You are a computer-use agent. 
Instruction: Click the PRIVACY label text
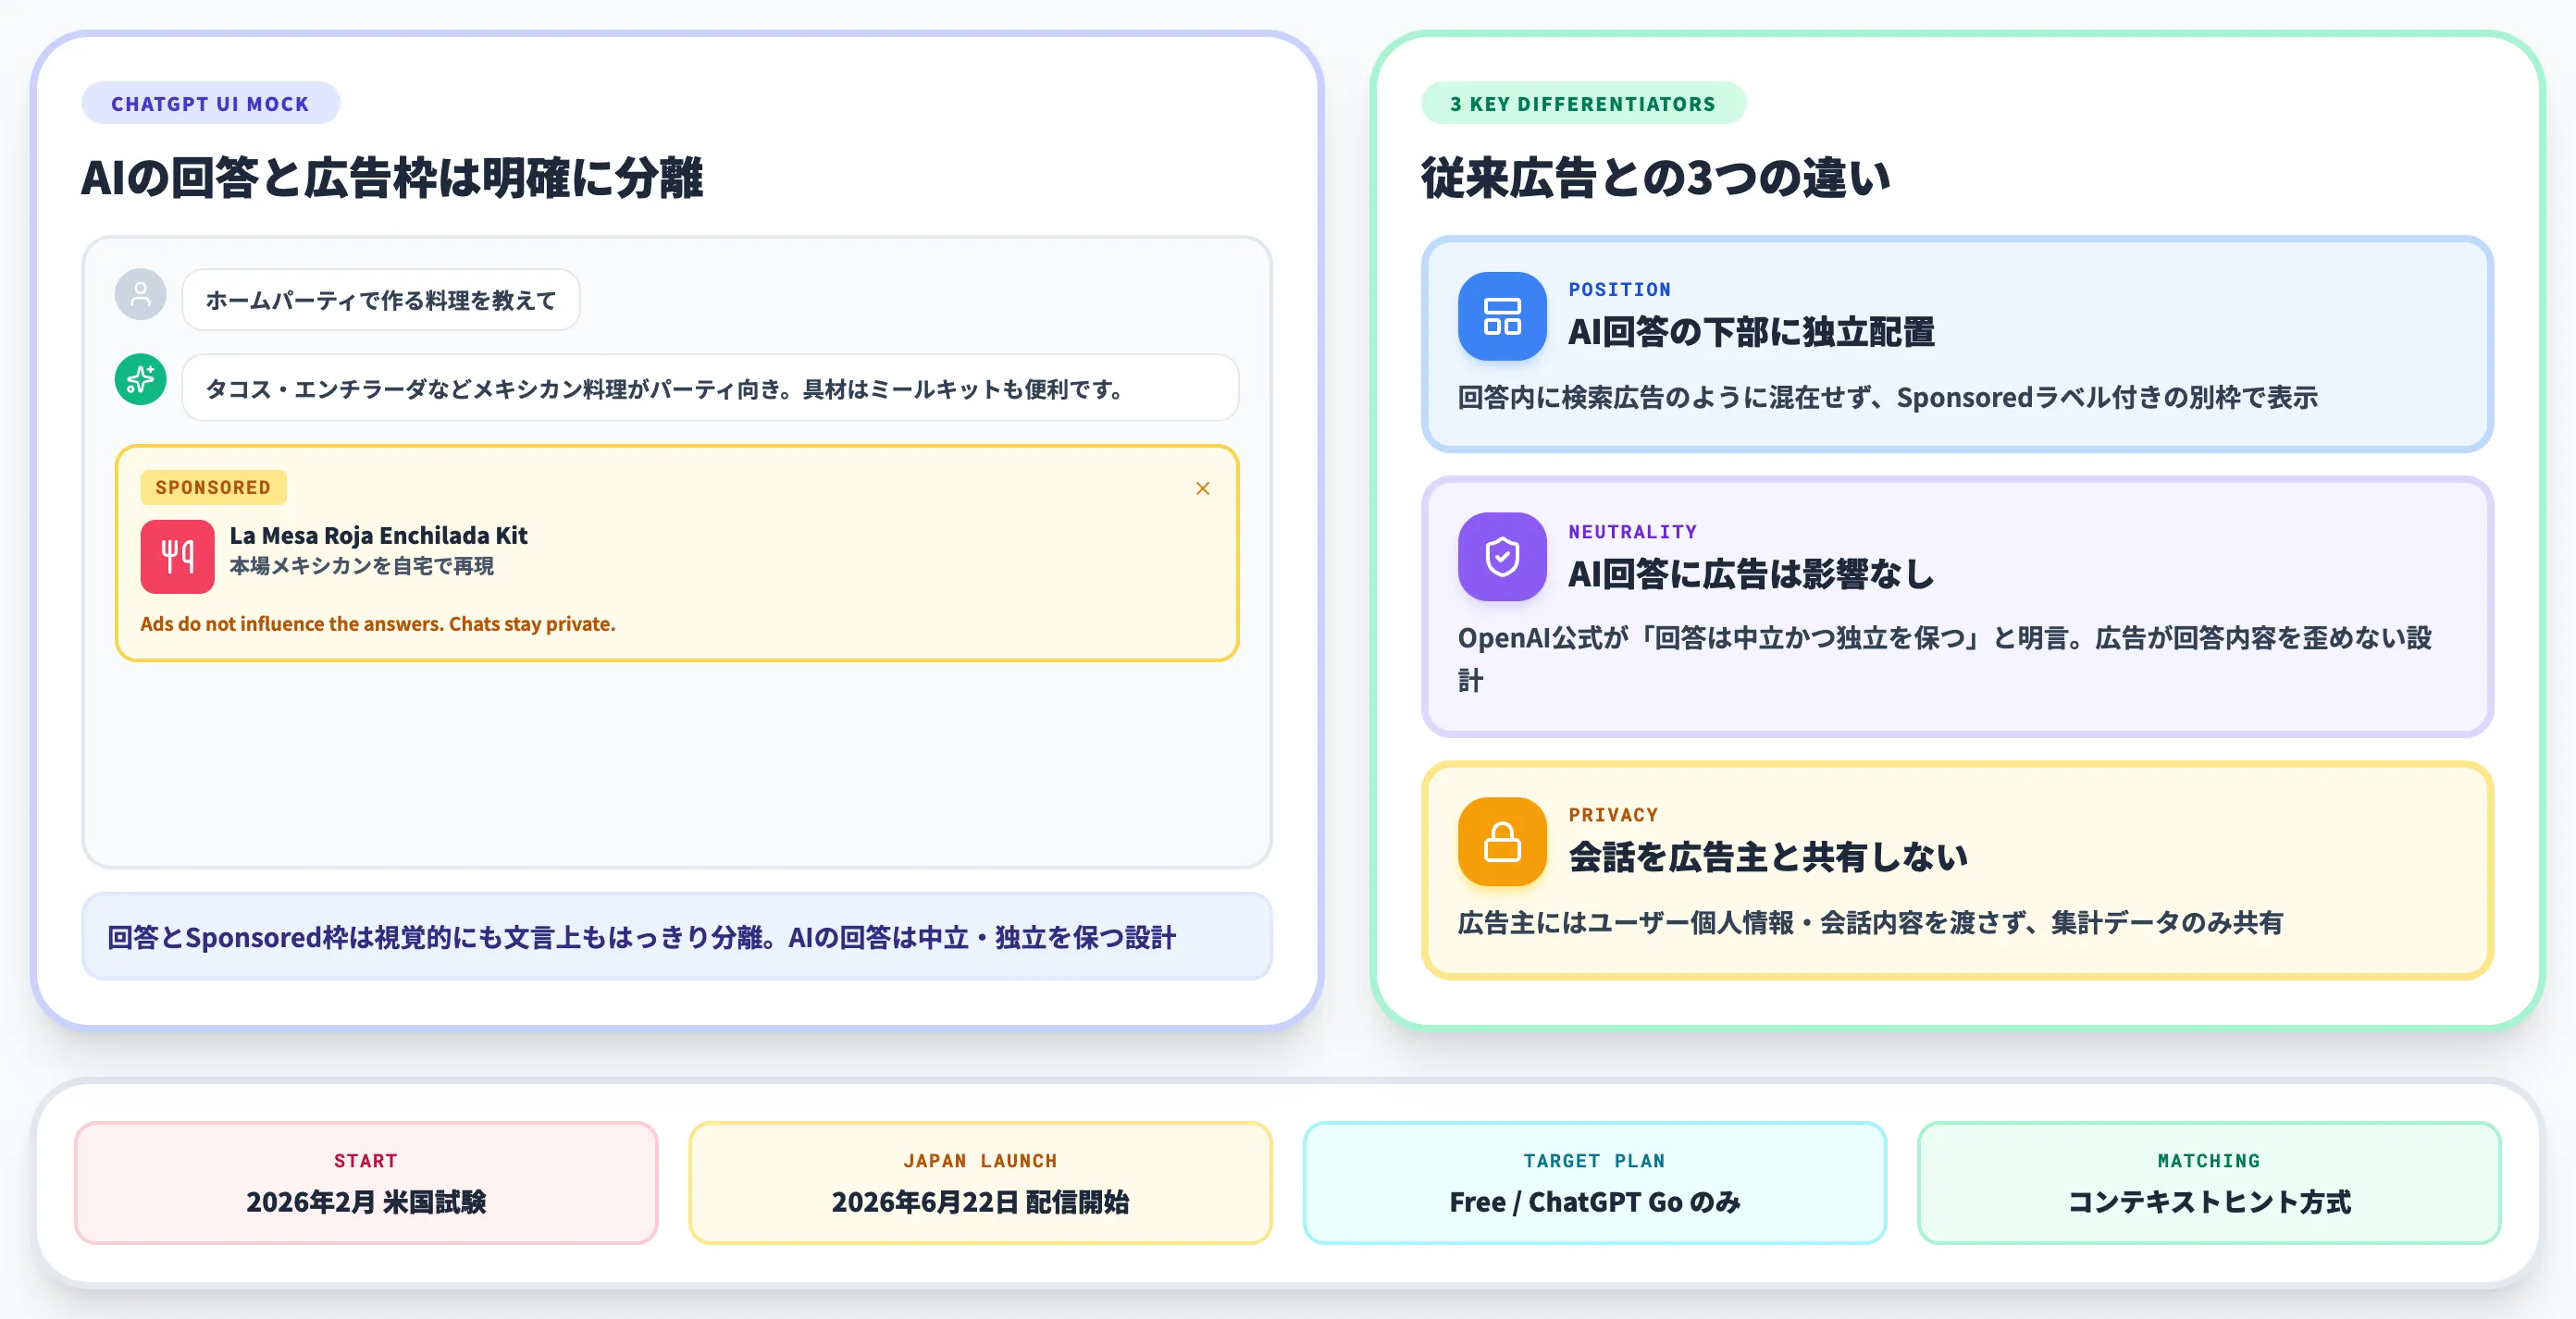1613,814
